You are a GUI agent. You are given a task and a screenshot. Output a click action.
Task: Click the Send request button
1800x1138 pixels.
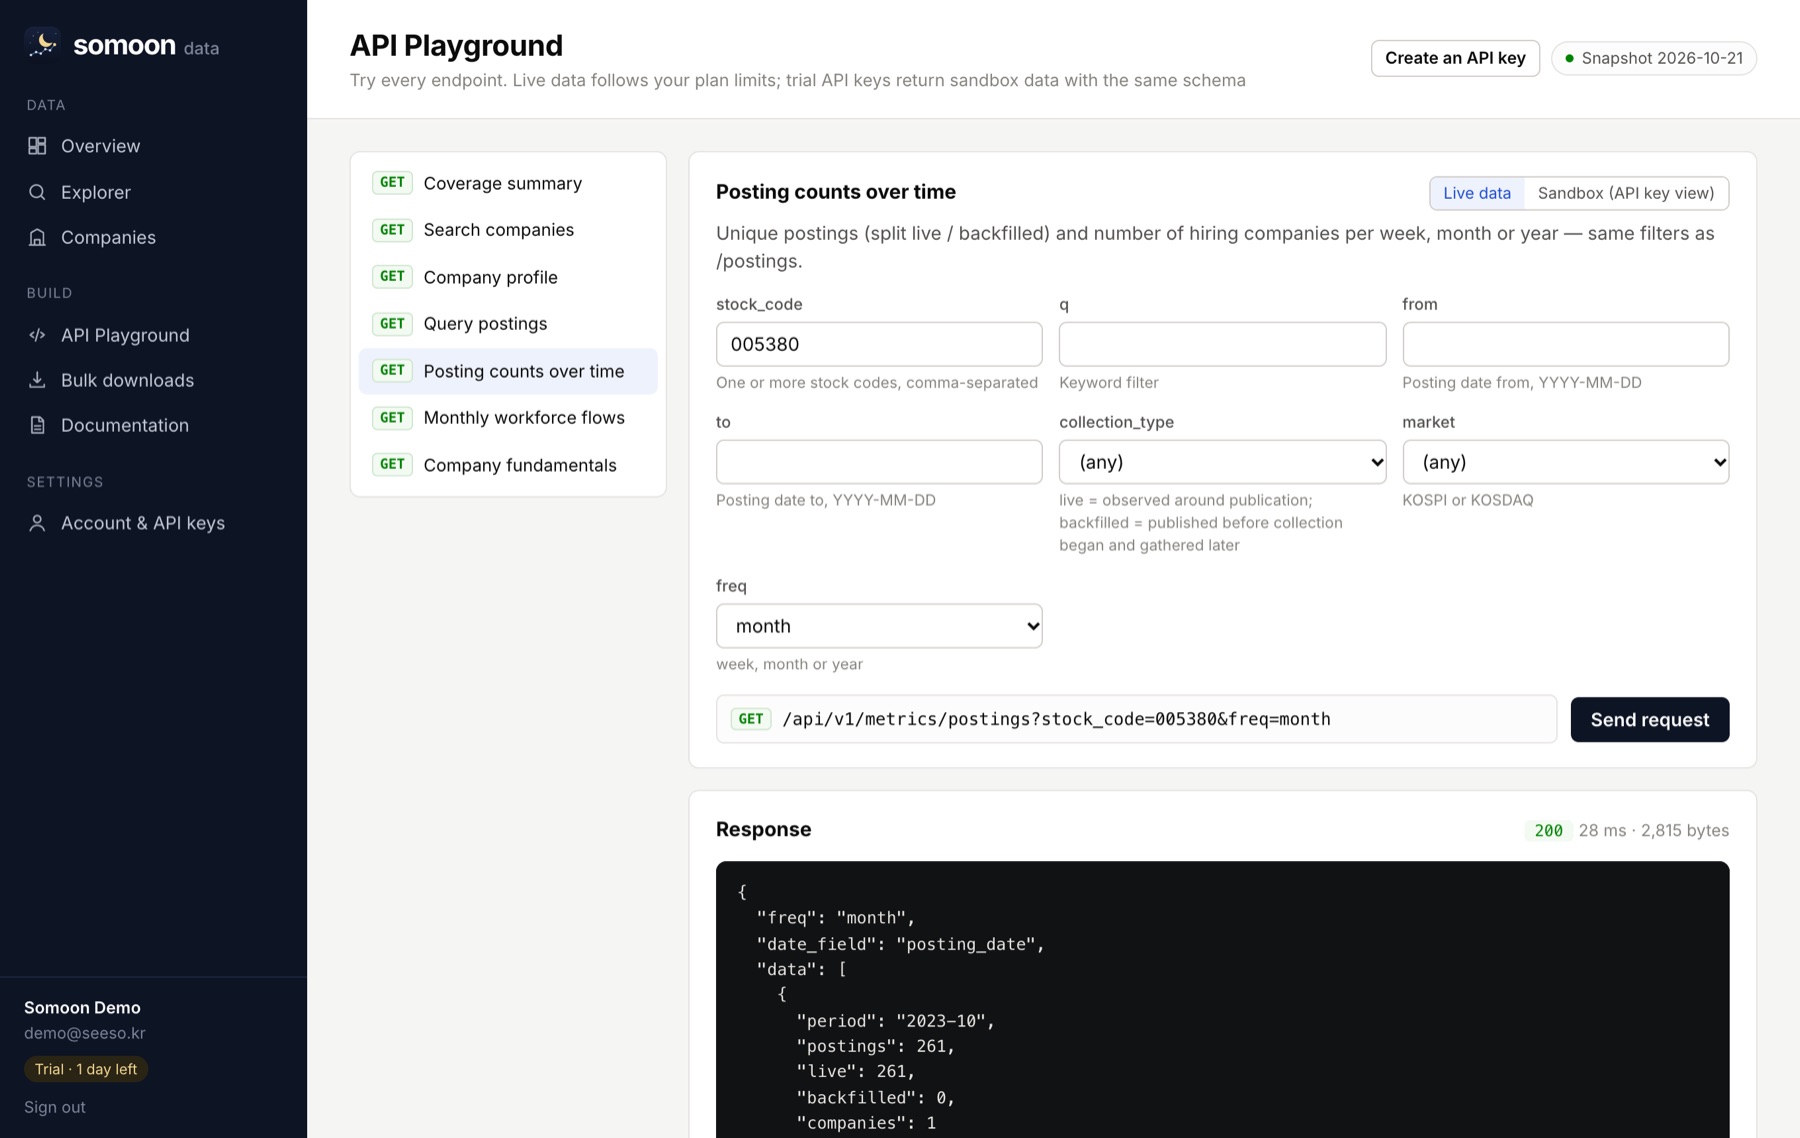tap(1649, 720)
